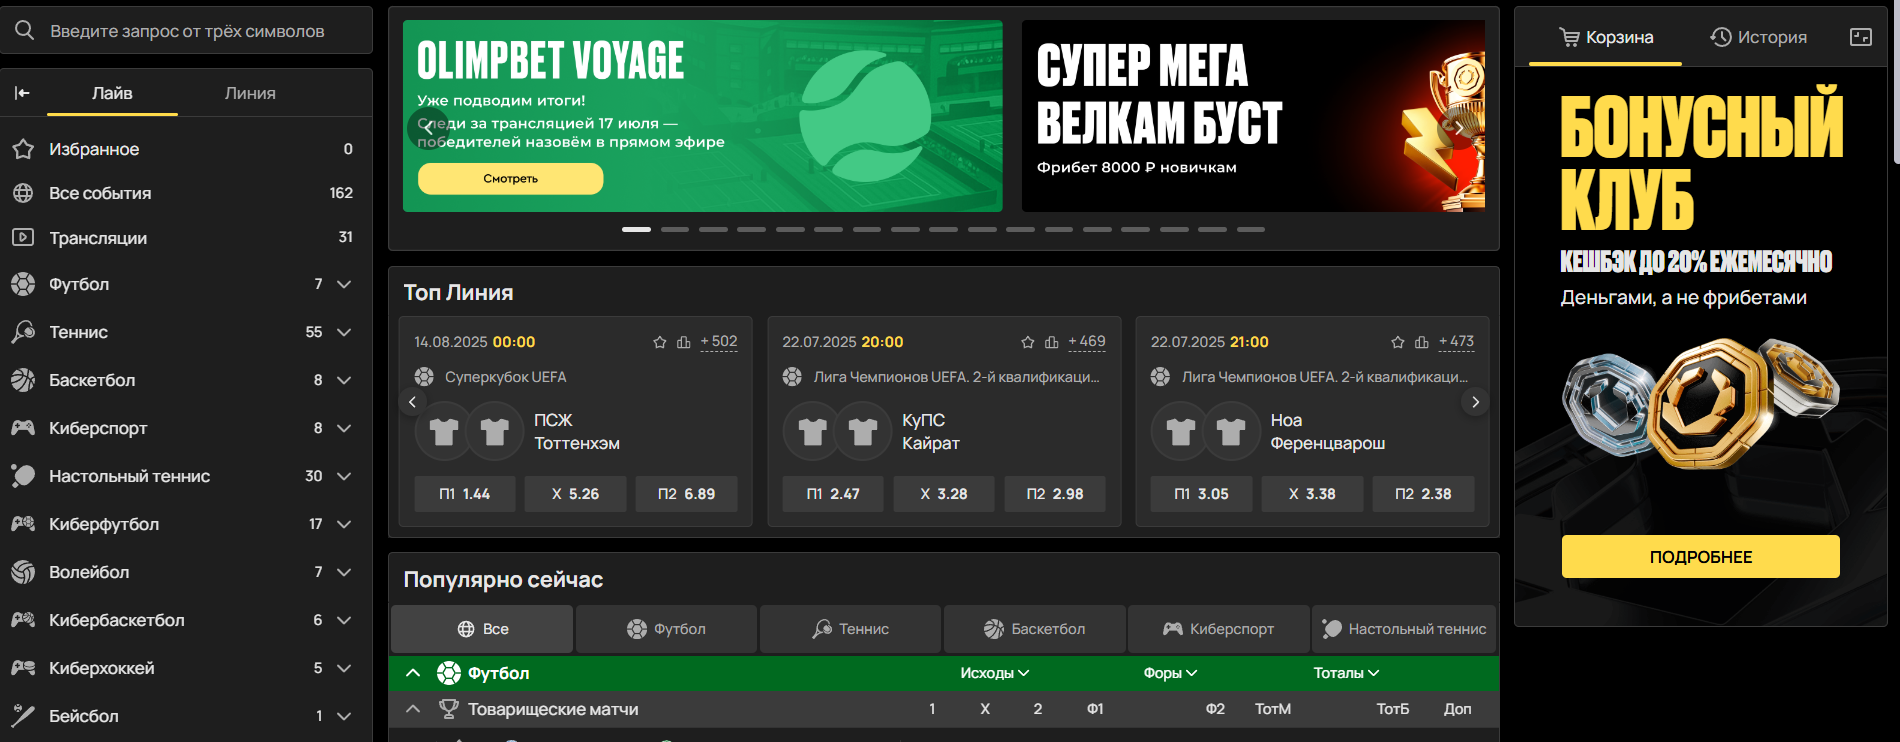Select last banner carousel indicator dash
The width and height of the screenshot is (1900, 742).
click(x=1251, y=229)
